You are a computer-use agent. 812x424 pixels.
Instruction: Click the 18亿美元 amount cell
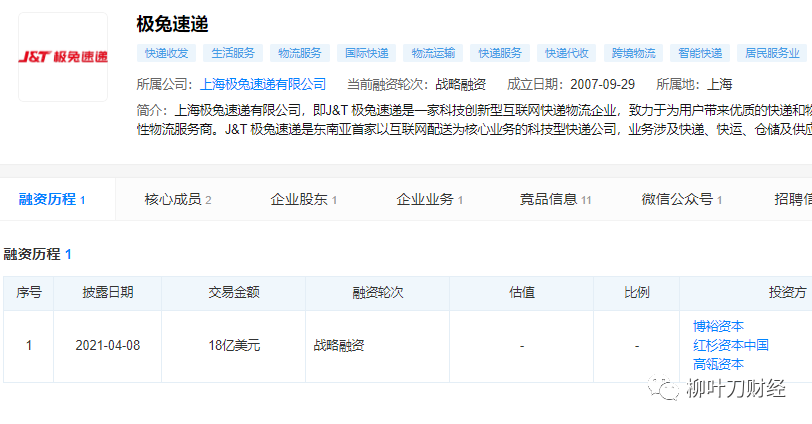pyautogui.click(x=234, y=345)
